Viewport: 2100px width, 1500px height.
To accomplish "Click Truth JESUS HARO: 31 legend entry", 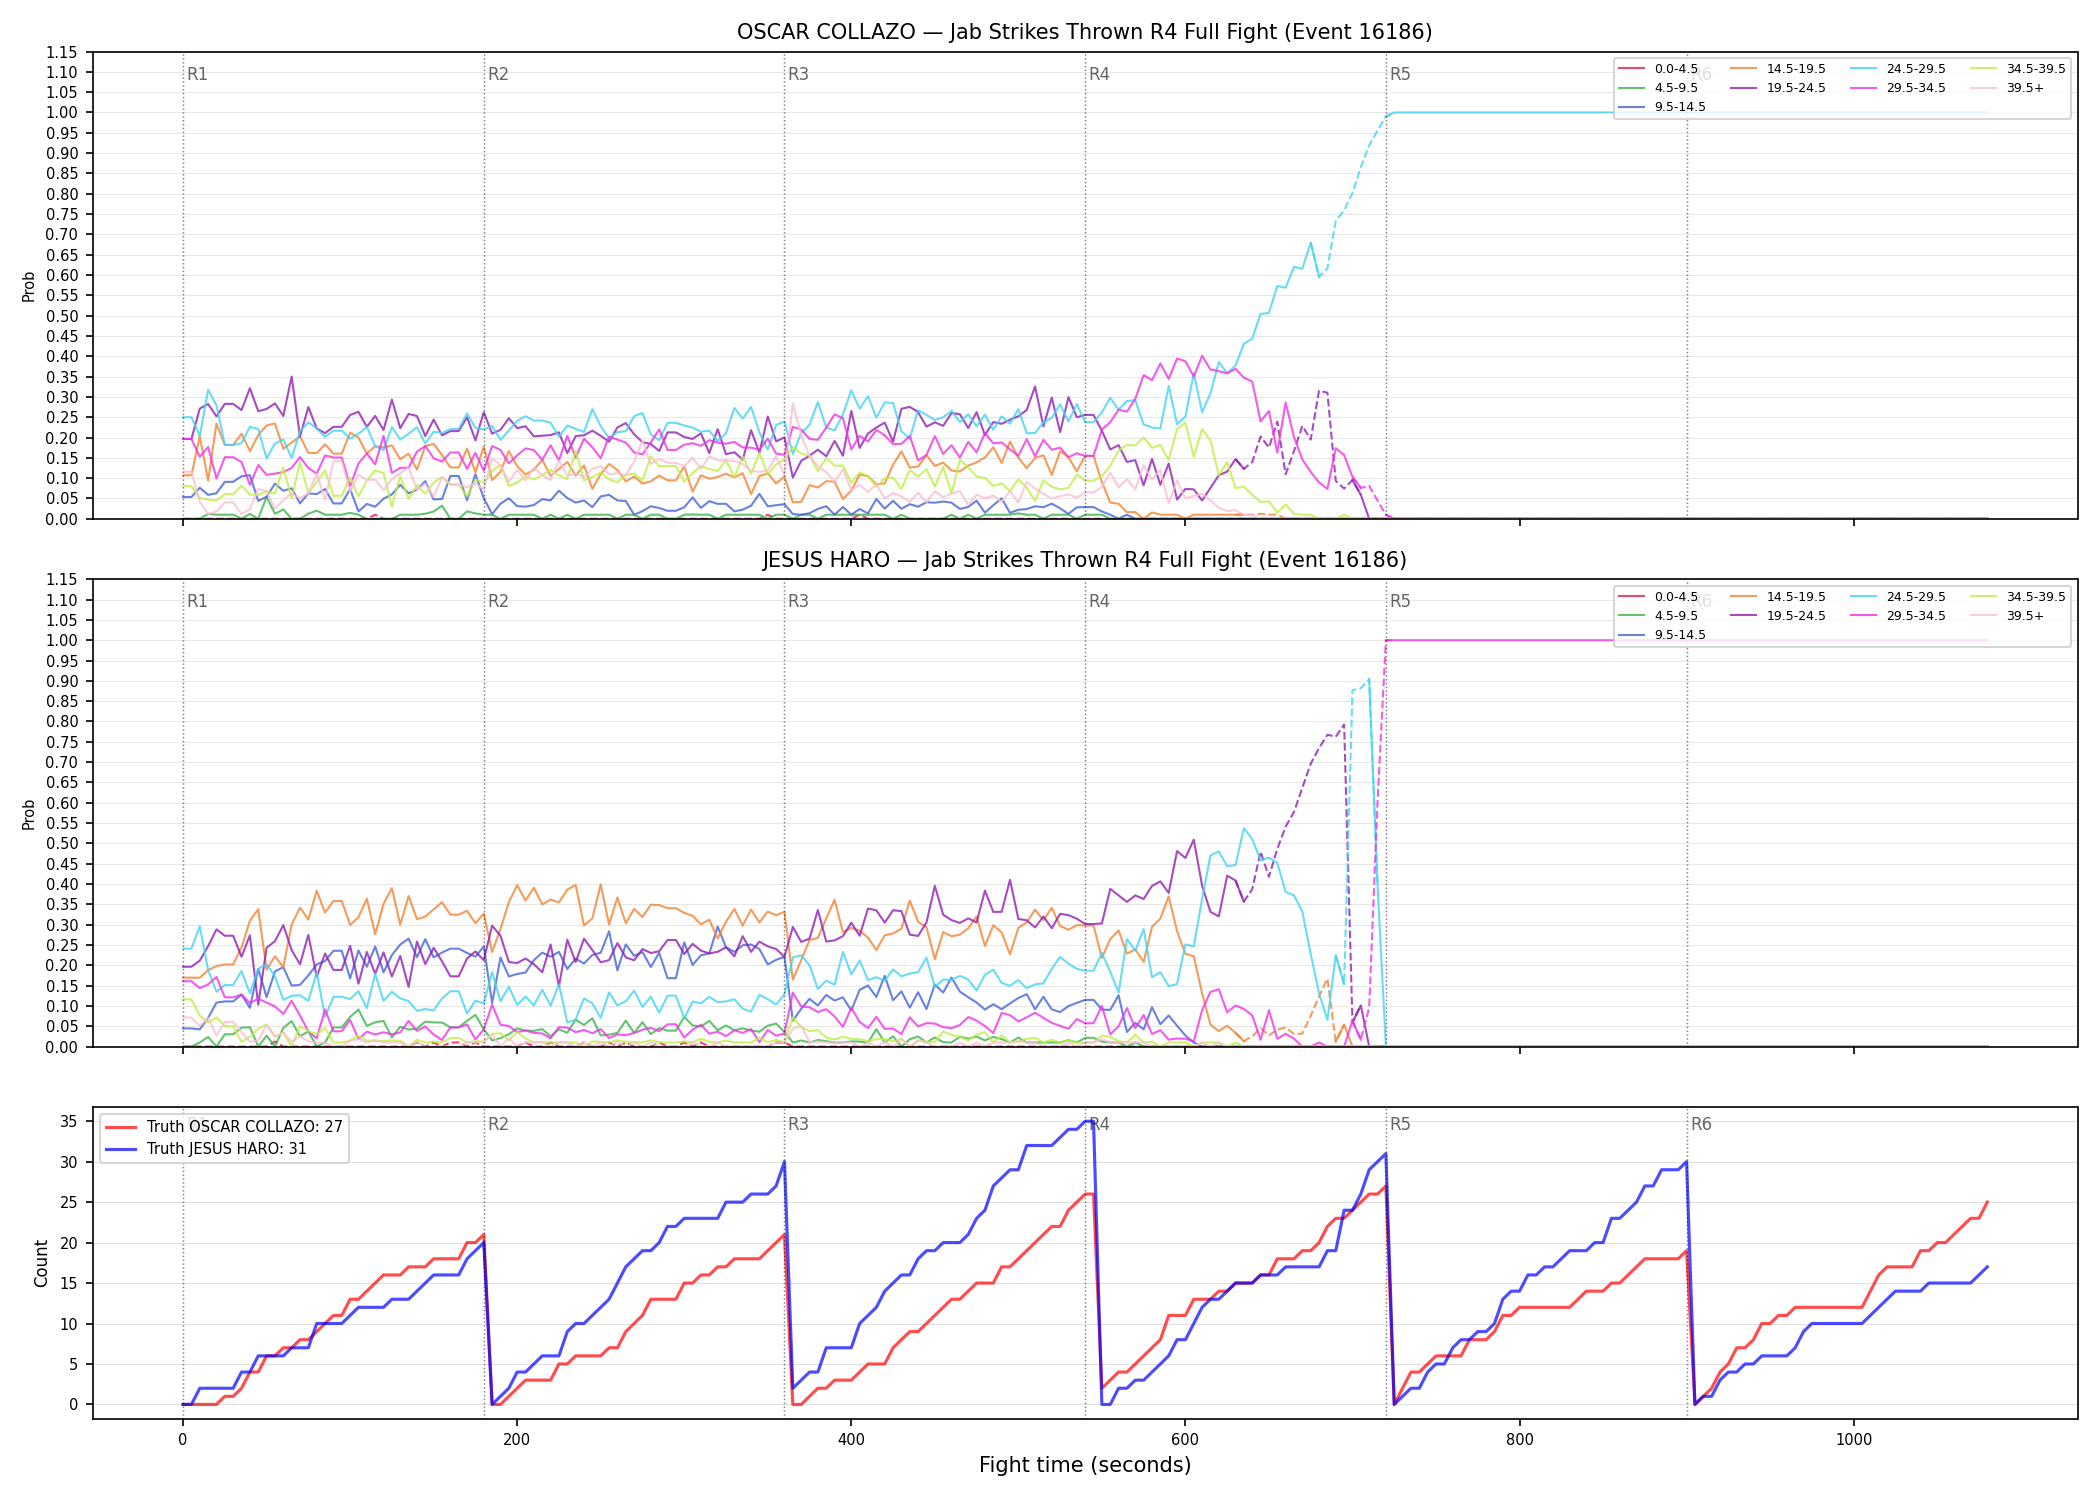I will [206, 1149].
